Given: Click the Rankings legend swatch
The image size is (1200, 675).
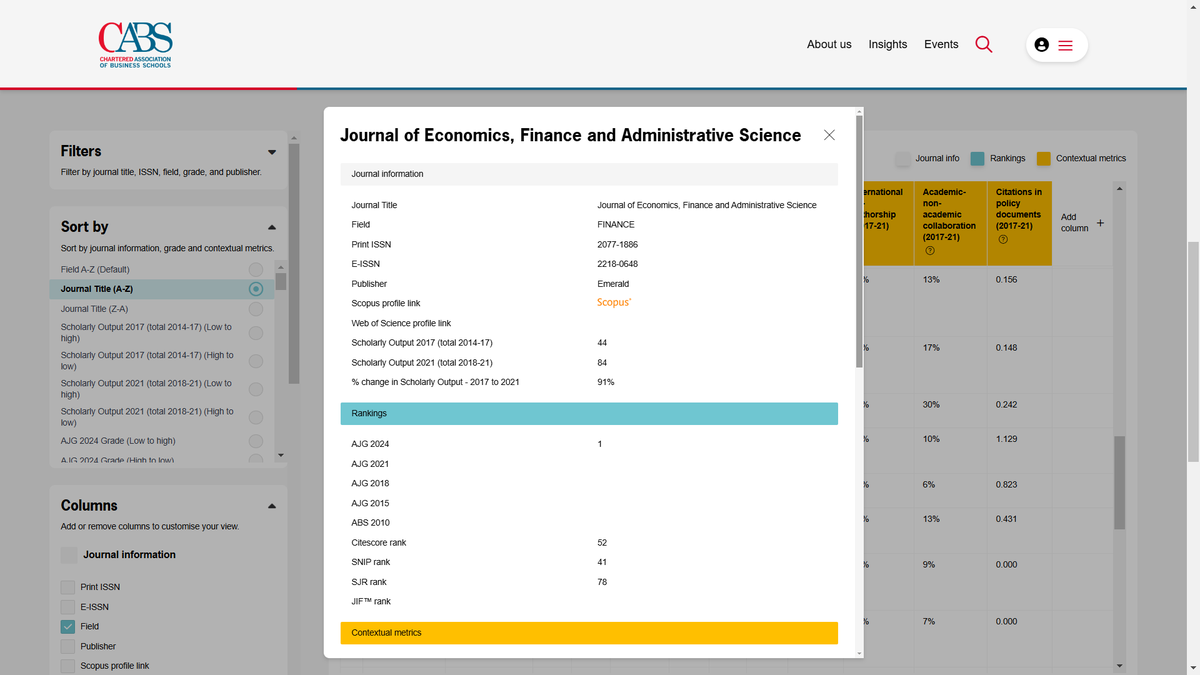Looking at the screenshot, I should [x=978, y=159].
